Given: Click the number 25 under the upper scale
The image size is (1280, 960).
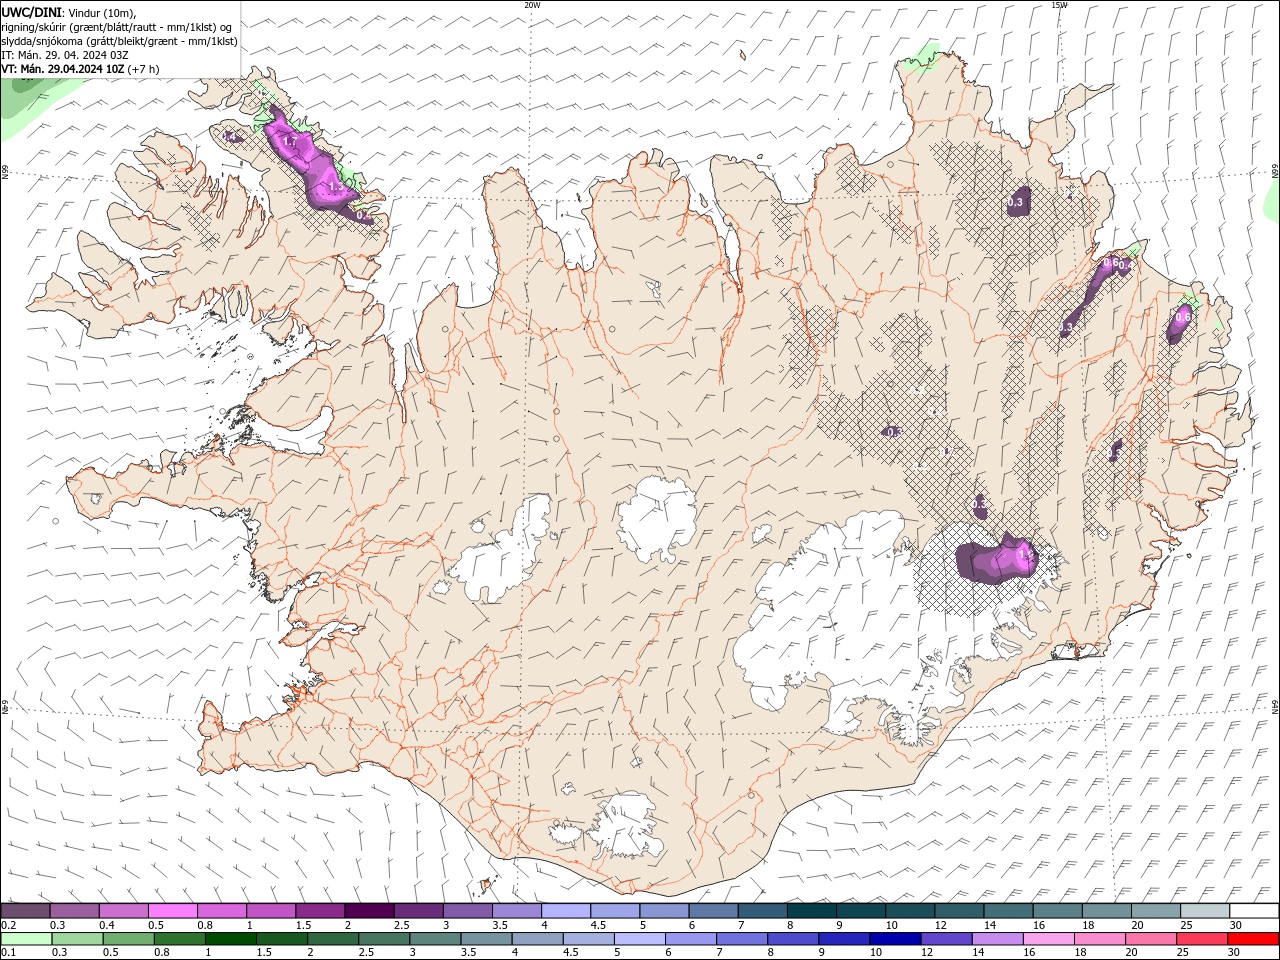Looking at the screenshot, I should pos(1185,925).
